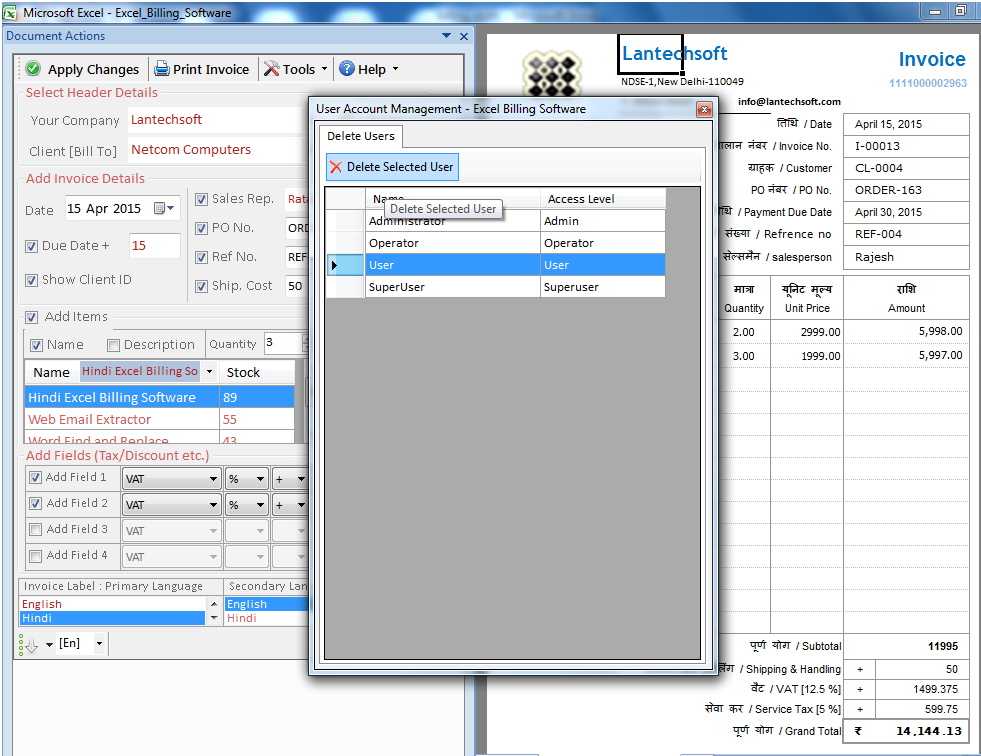Select English in Primary Language list
The width and height of the screenshot is (981, 756).
[x=113, y=604]
